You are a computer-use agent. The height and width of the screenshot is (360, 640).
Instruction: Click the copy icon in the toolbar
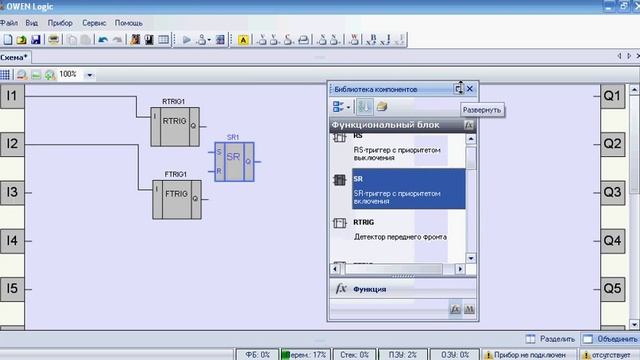pos(72,40)
